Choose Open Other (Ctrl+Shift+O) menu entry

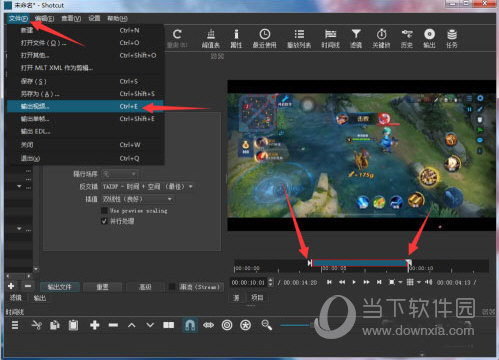point(85,55)
